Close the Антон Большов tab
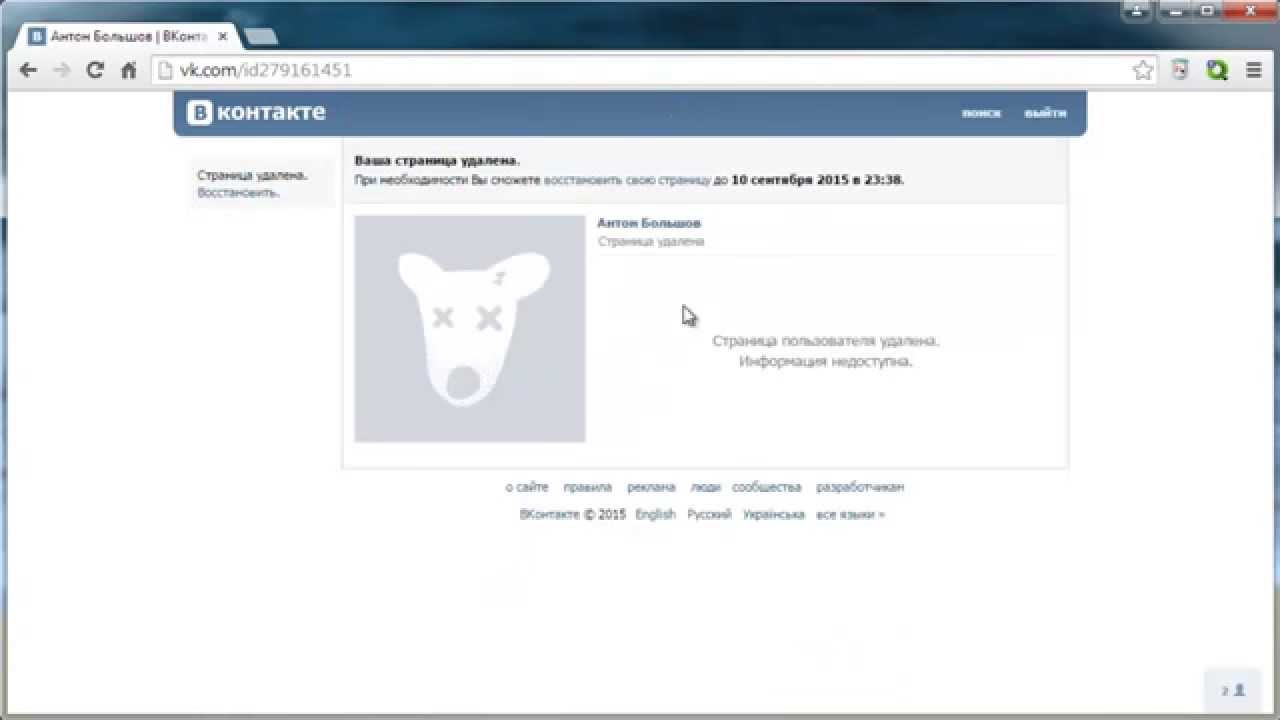The height and width of the screenshot is (720, 1280). 222,36
